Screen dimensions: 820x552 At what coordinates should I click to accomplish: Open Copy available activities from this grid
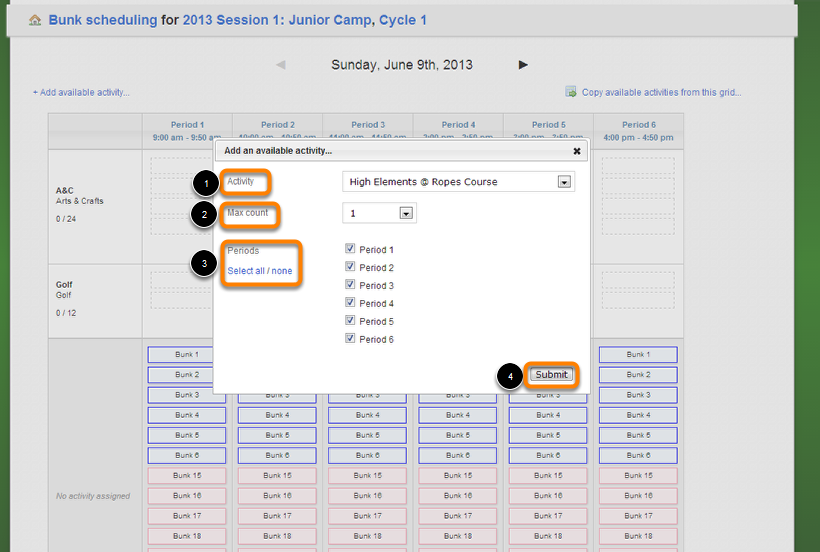coord(661,93)
